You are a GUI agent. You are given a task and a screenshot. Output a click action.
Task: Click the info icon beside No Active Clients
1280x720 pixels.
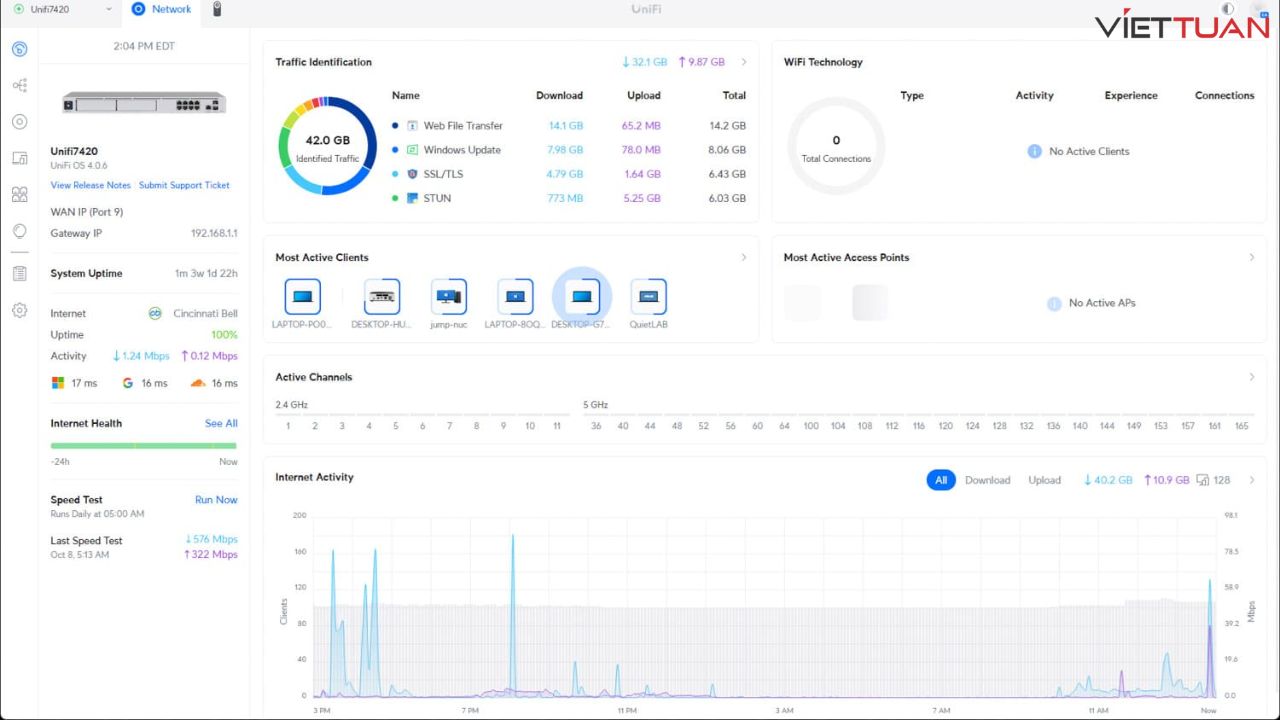click(x=1035, y=151)
